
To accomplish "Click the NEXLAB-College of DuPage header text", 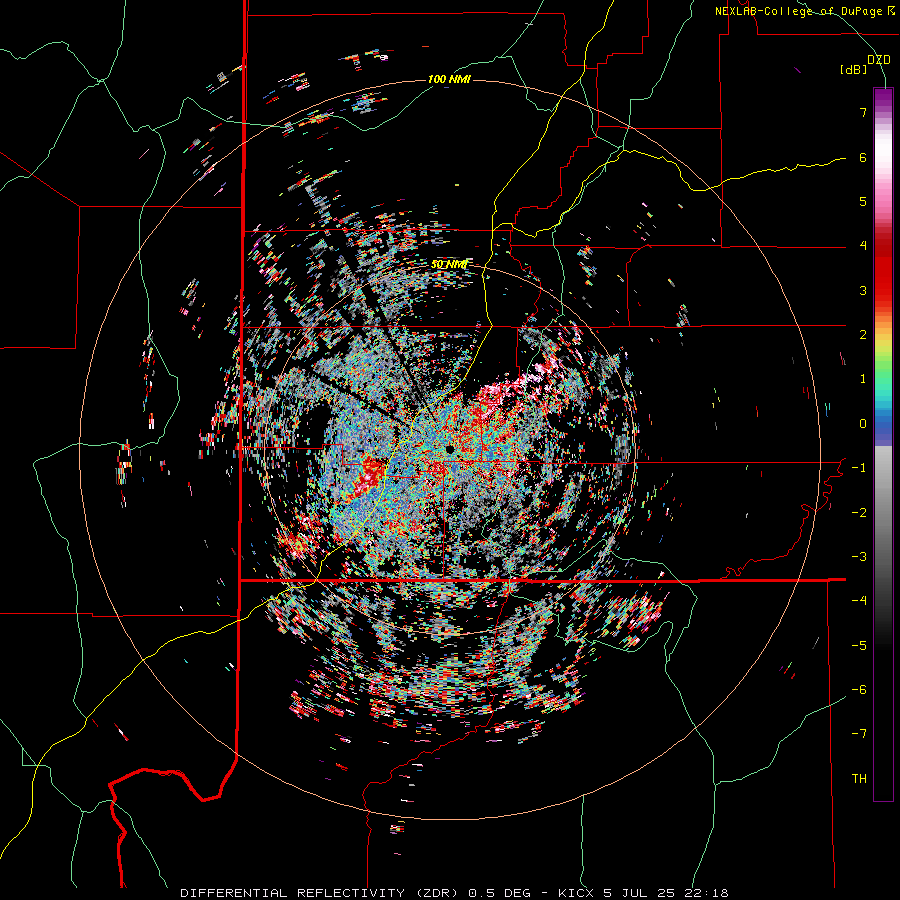I will point(805,11).
